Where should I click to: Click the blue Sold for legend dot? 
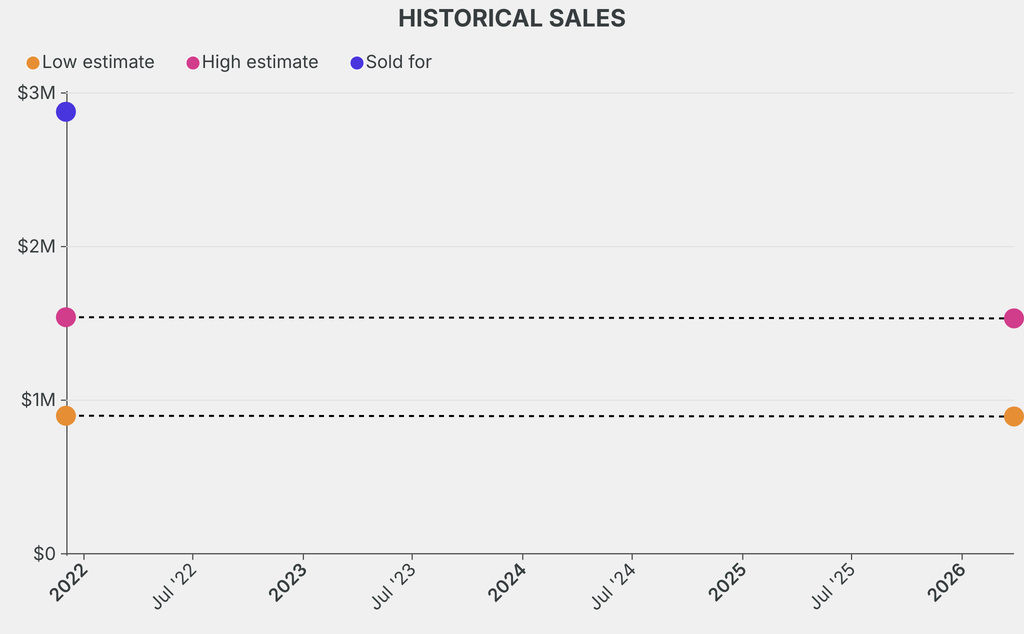tap(357, 63)
